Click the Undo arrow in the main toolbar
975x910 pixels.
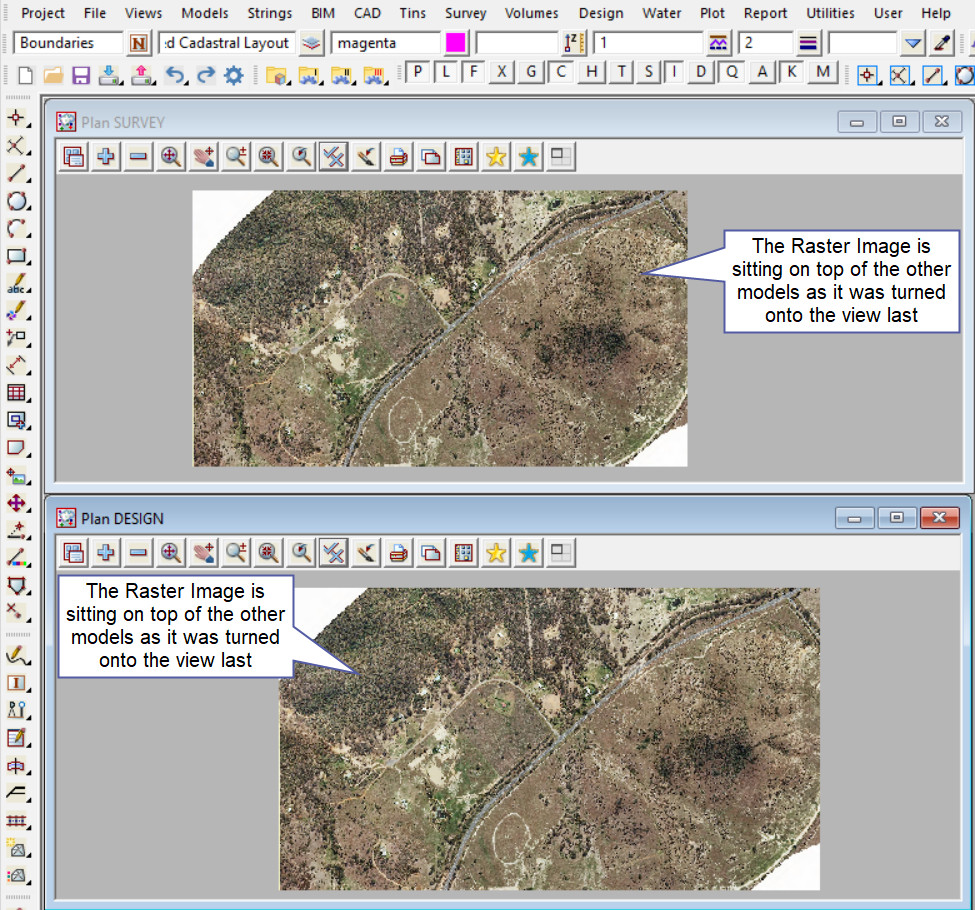pyautogui.click(x=175, y=75)
